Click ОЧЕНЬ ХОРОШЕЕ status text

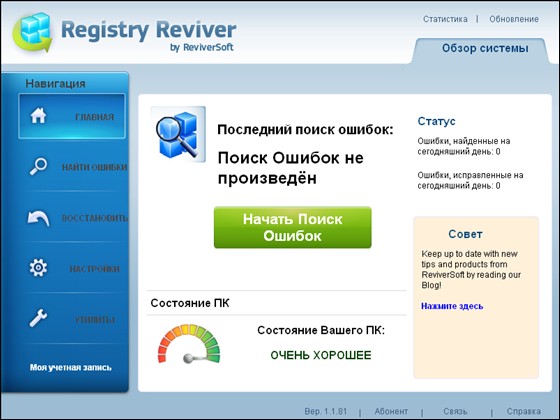coord(321,355)
